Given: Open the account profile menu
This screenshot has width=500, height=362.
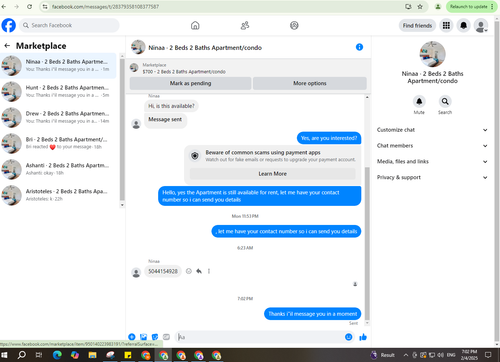Looking at the screenshot, I should point(481,26).
